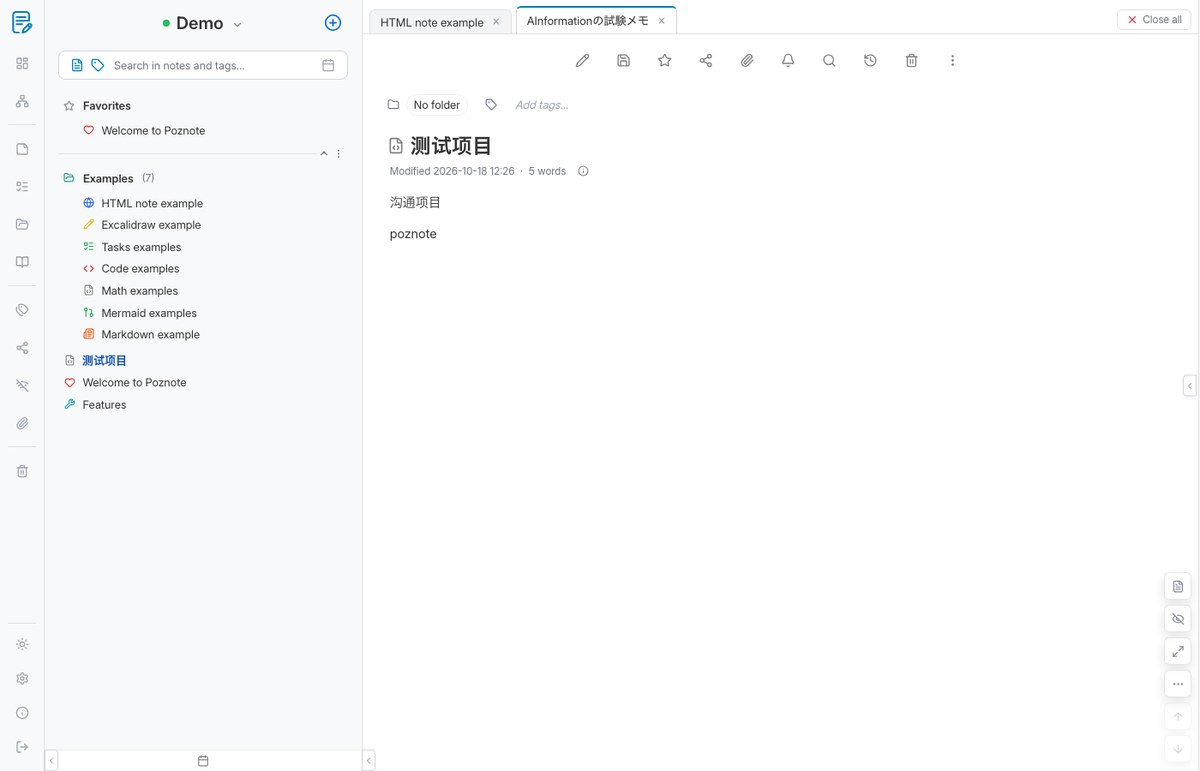Toggle favorite with the star icon
Image resolution: width=1200 pixels, height=771 pixels.
pyautogui.click(x=665, y=61)
